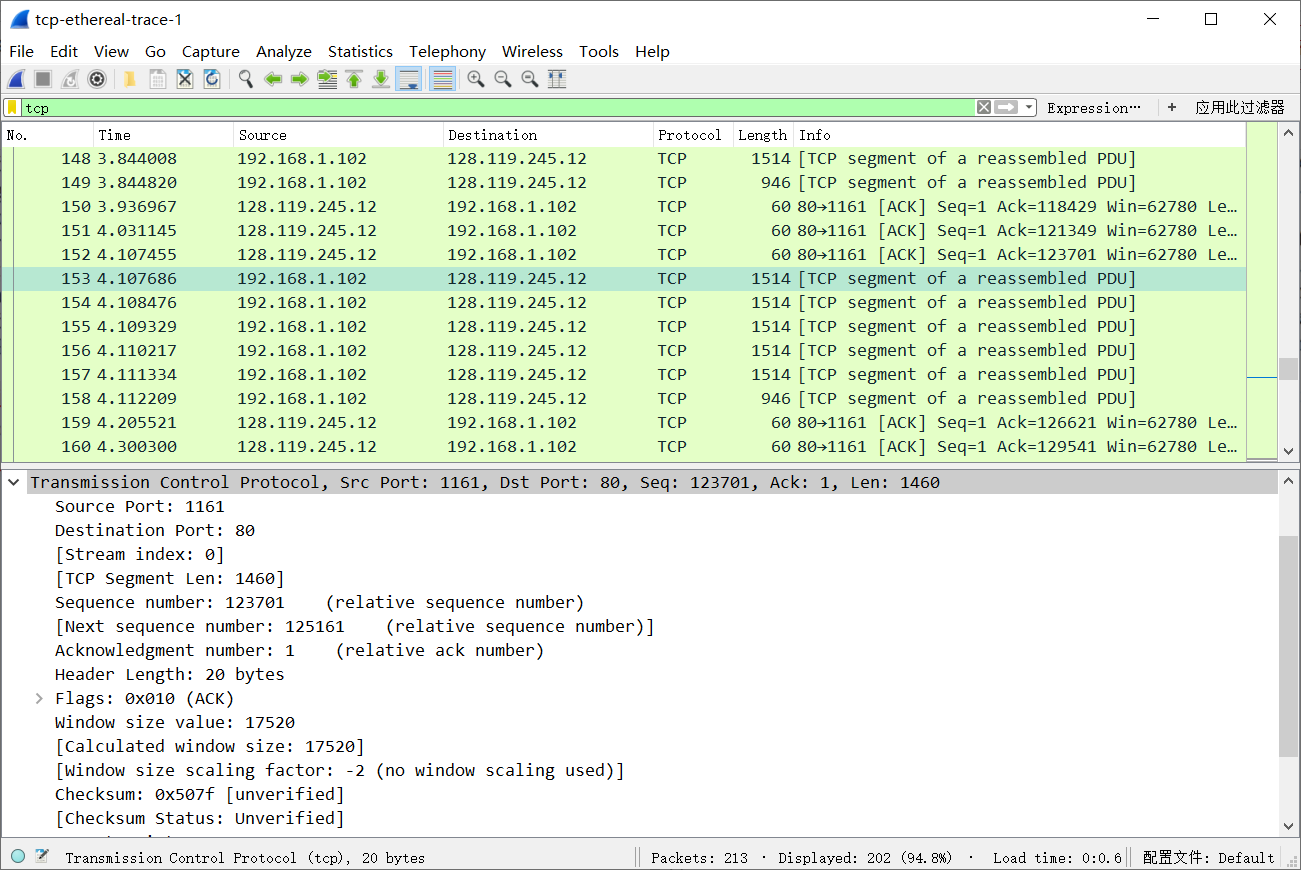The height and width of the screenshot is (870, 1301).
Task: Jump to the first packet icon
Action: tap(354, 79)
